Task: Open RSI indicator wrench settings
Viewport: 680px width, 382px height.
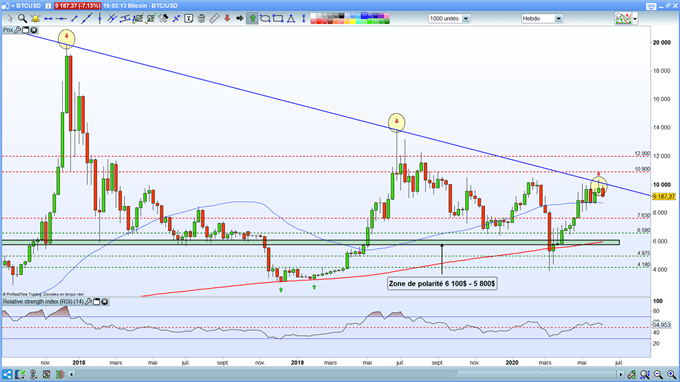Action: (x=89, y=301)
